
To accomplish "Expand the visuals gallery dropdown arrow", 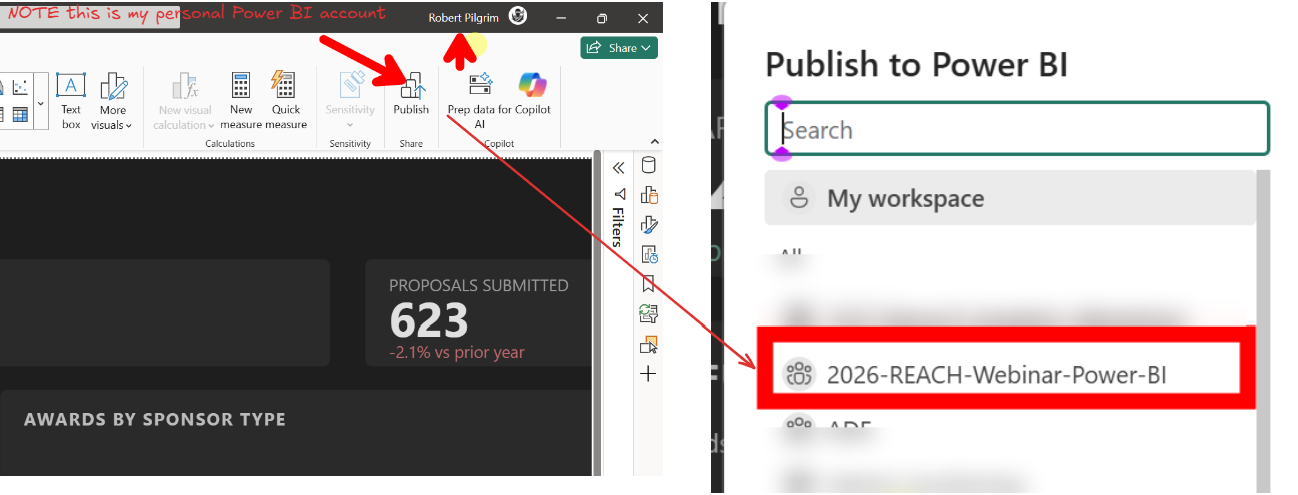I will (41, 103).
